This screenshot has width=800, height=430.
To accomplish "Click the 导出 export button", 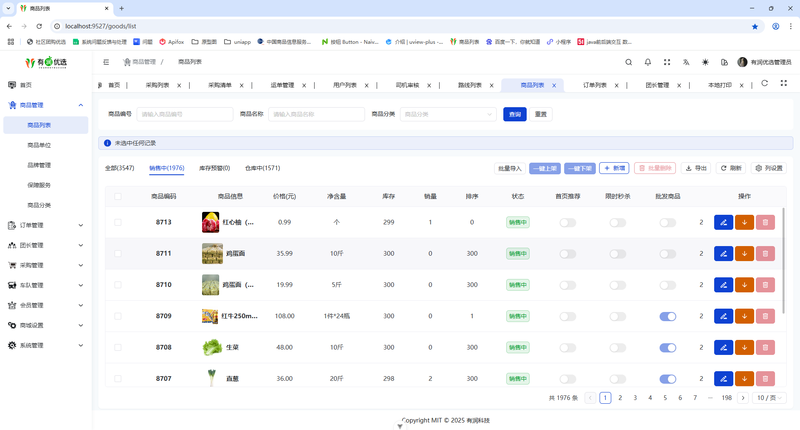I will pyautogui.click(x=696, y=168).
